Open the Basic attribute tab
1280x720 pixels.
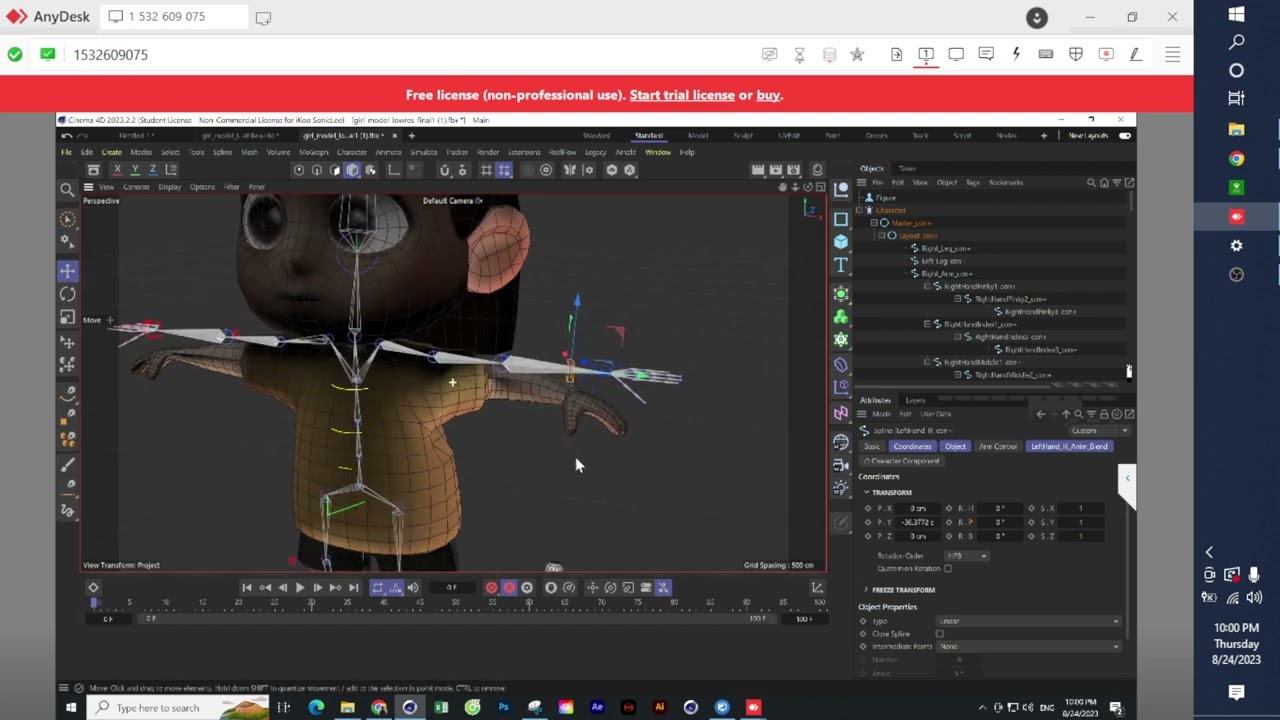point(872,446)
